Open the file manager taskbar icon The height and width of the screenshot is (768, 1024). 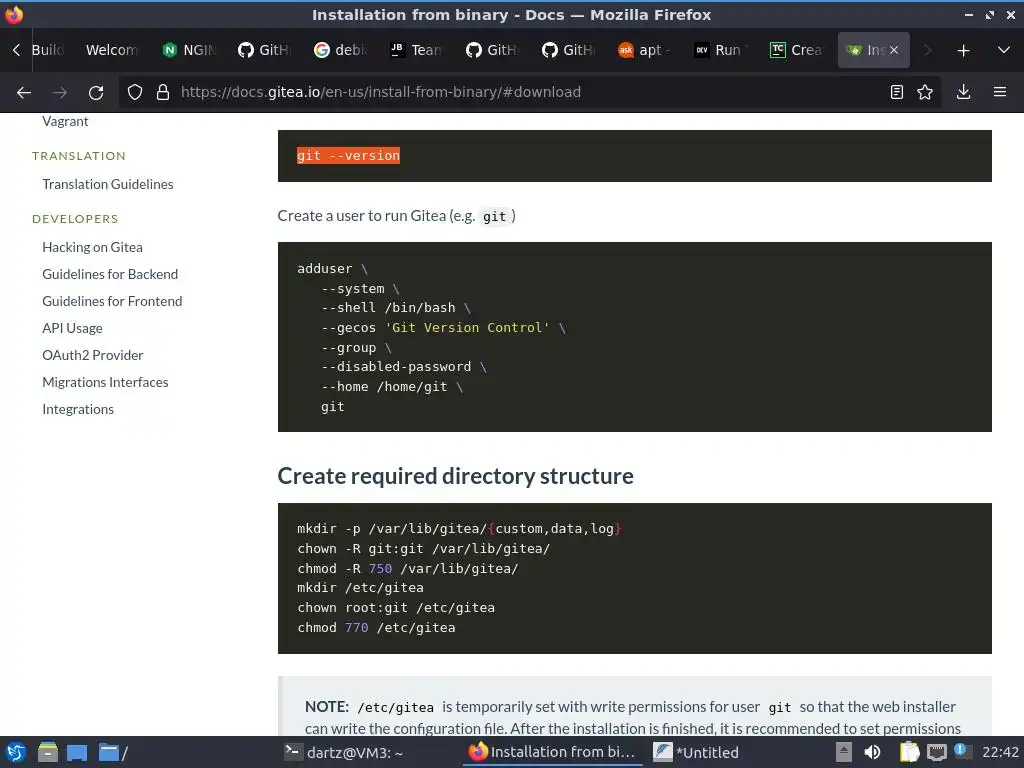click(x=48, y=752)
